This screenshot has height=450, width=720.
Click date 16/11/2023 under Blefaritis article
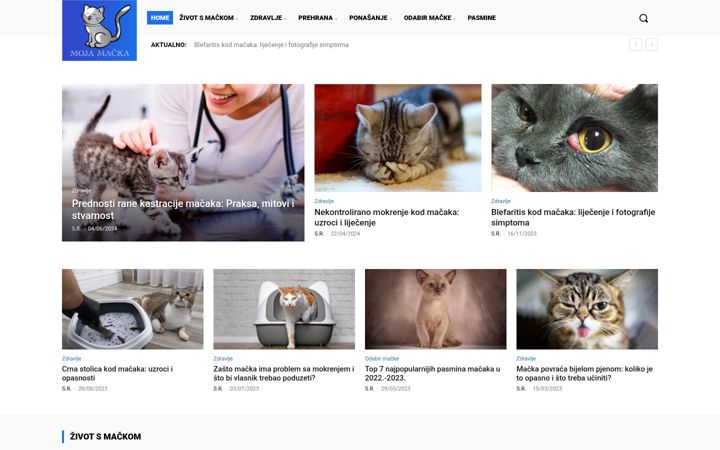click(522, 234)
